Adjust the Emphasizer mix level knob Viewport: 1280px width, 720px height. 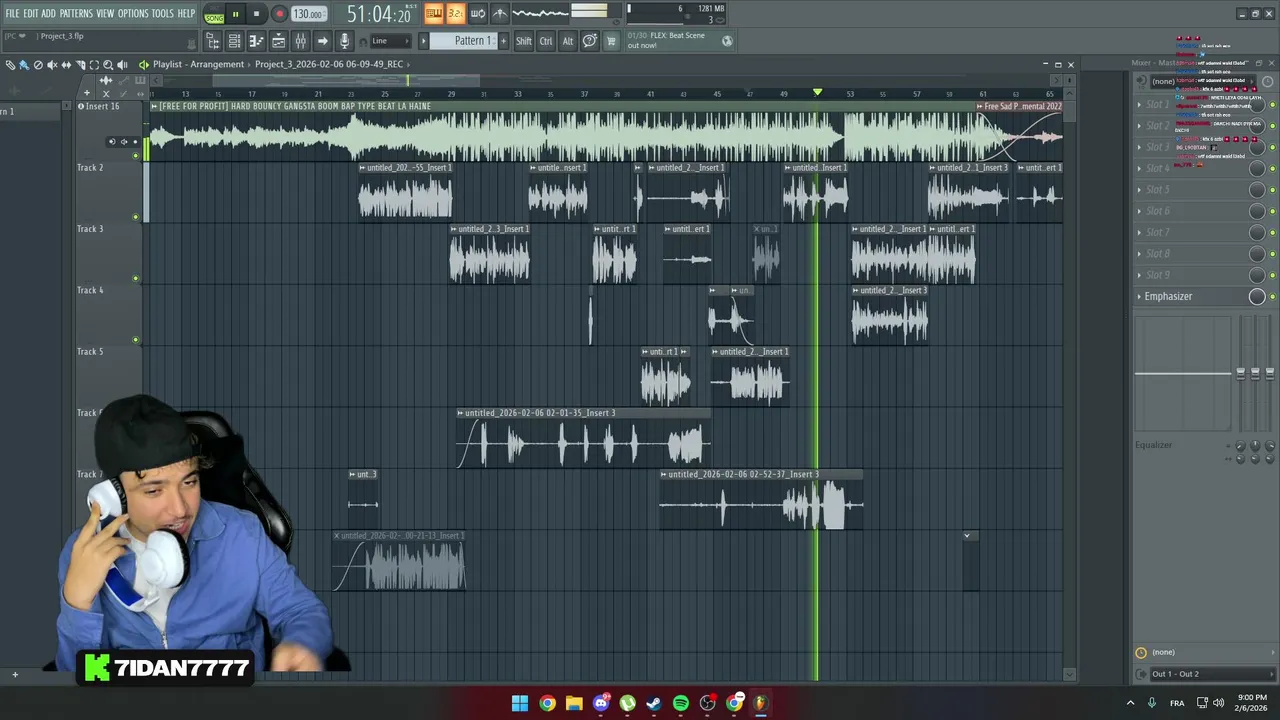tap(1257, 296)
